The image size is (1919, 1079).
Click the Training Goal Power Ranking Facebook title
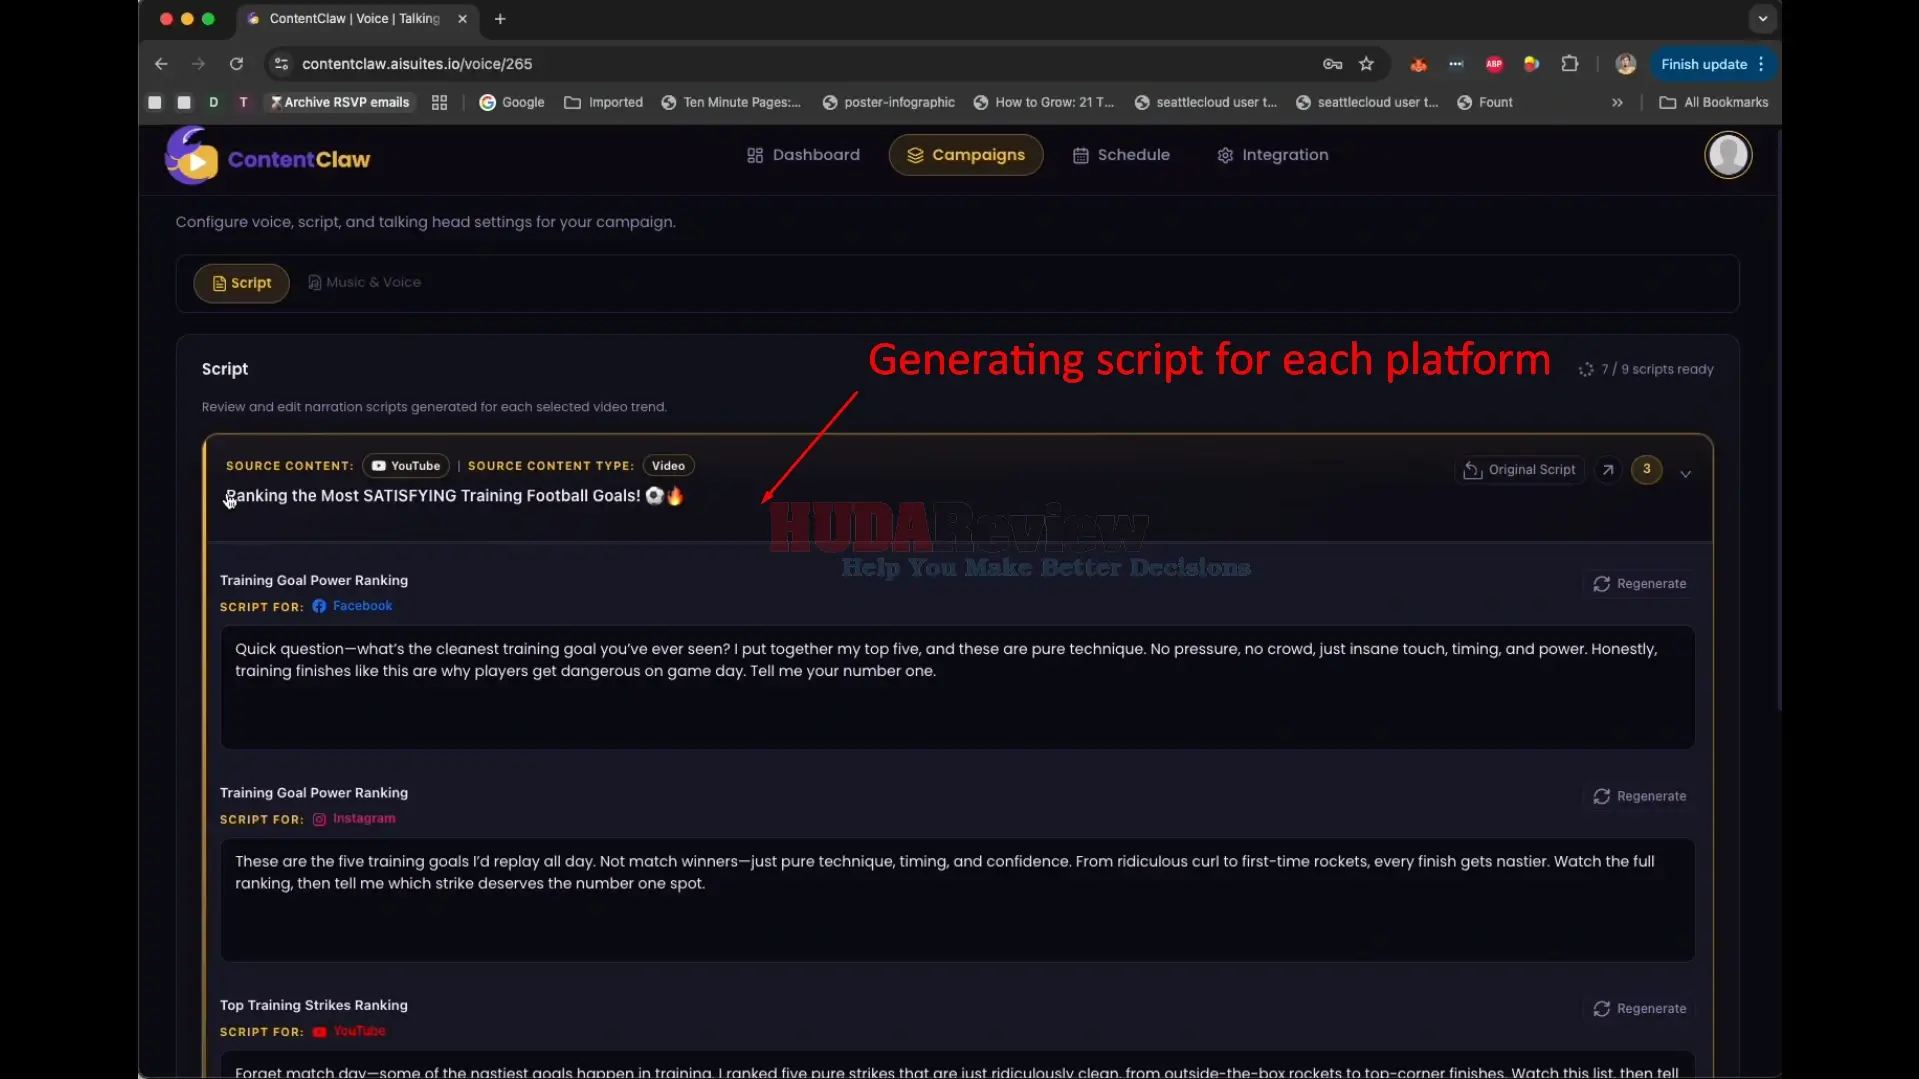coord(314,580)
